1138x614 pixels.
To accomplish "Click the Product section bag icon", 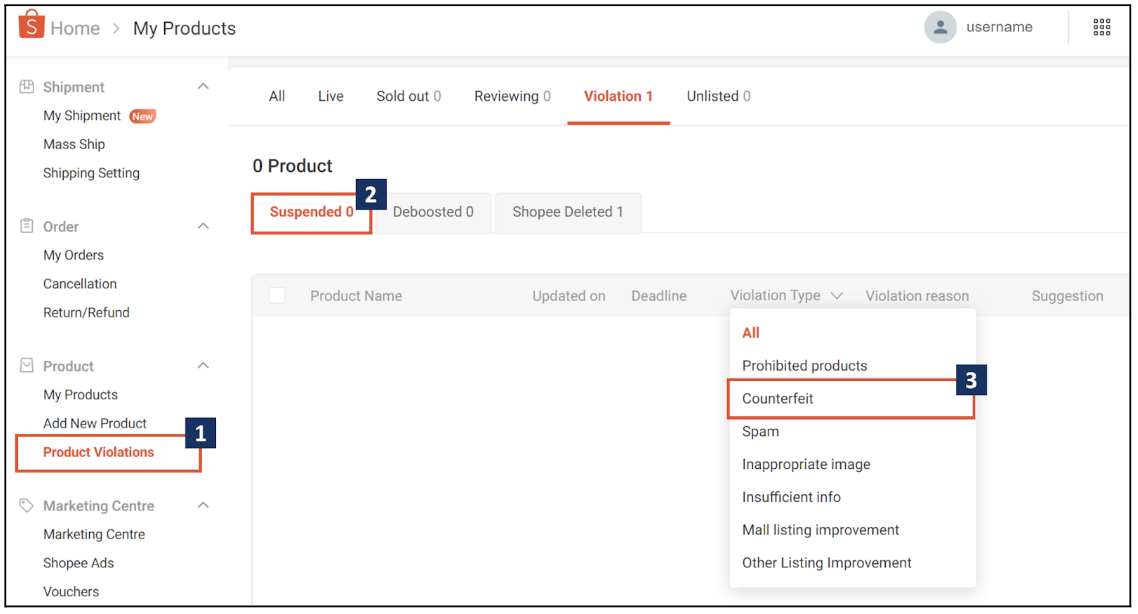I will pos(27,366).
